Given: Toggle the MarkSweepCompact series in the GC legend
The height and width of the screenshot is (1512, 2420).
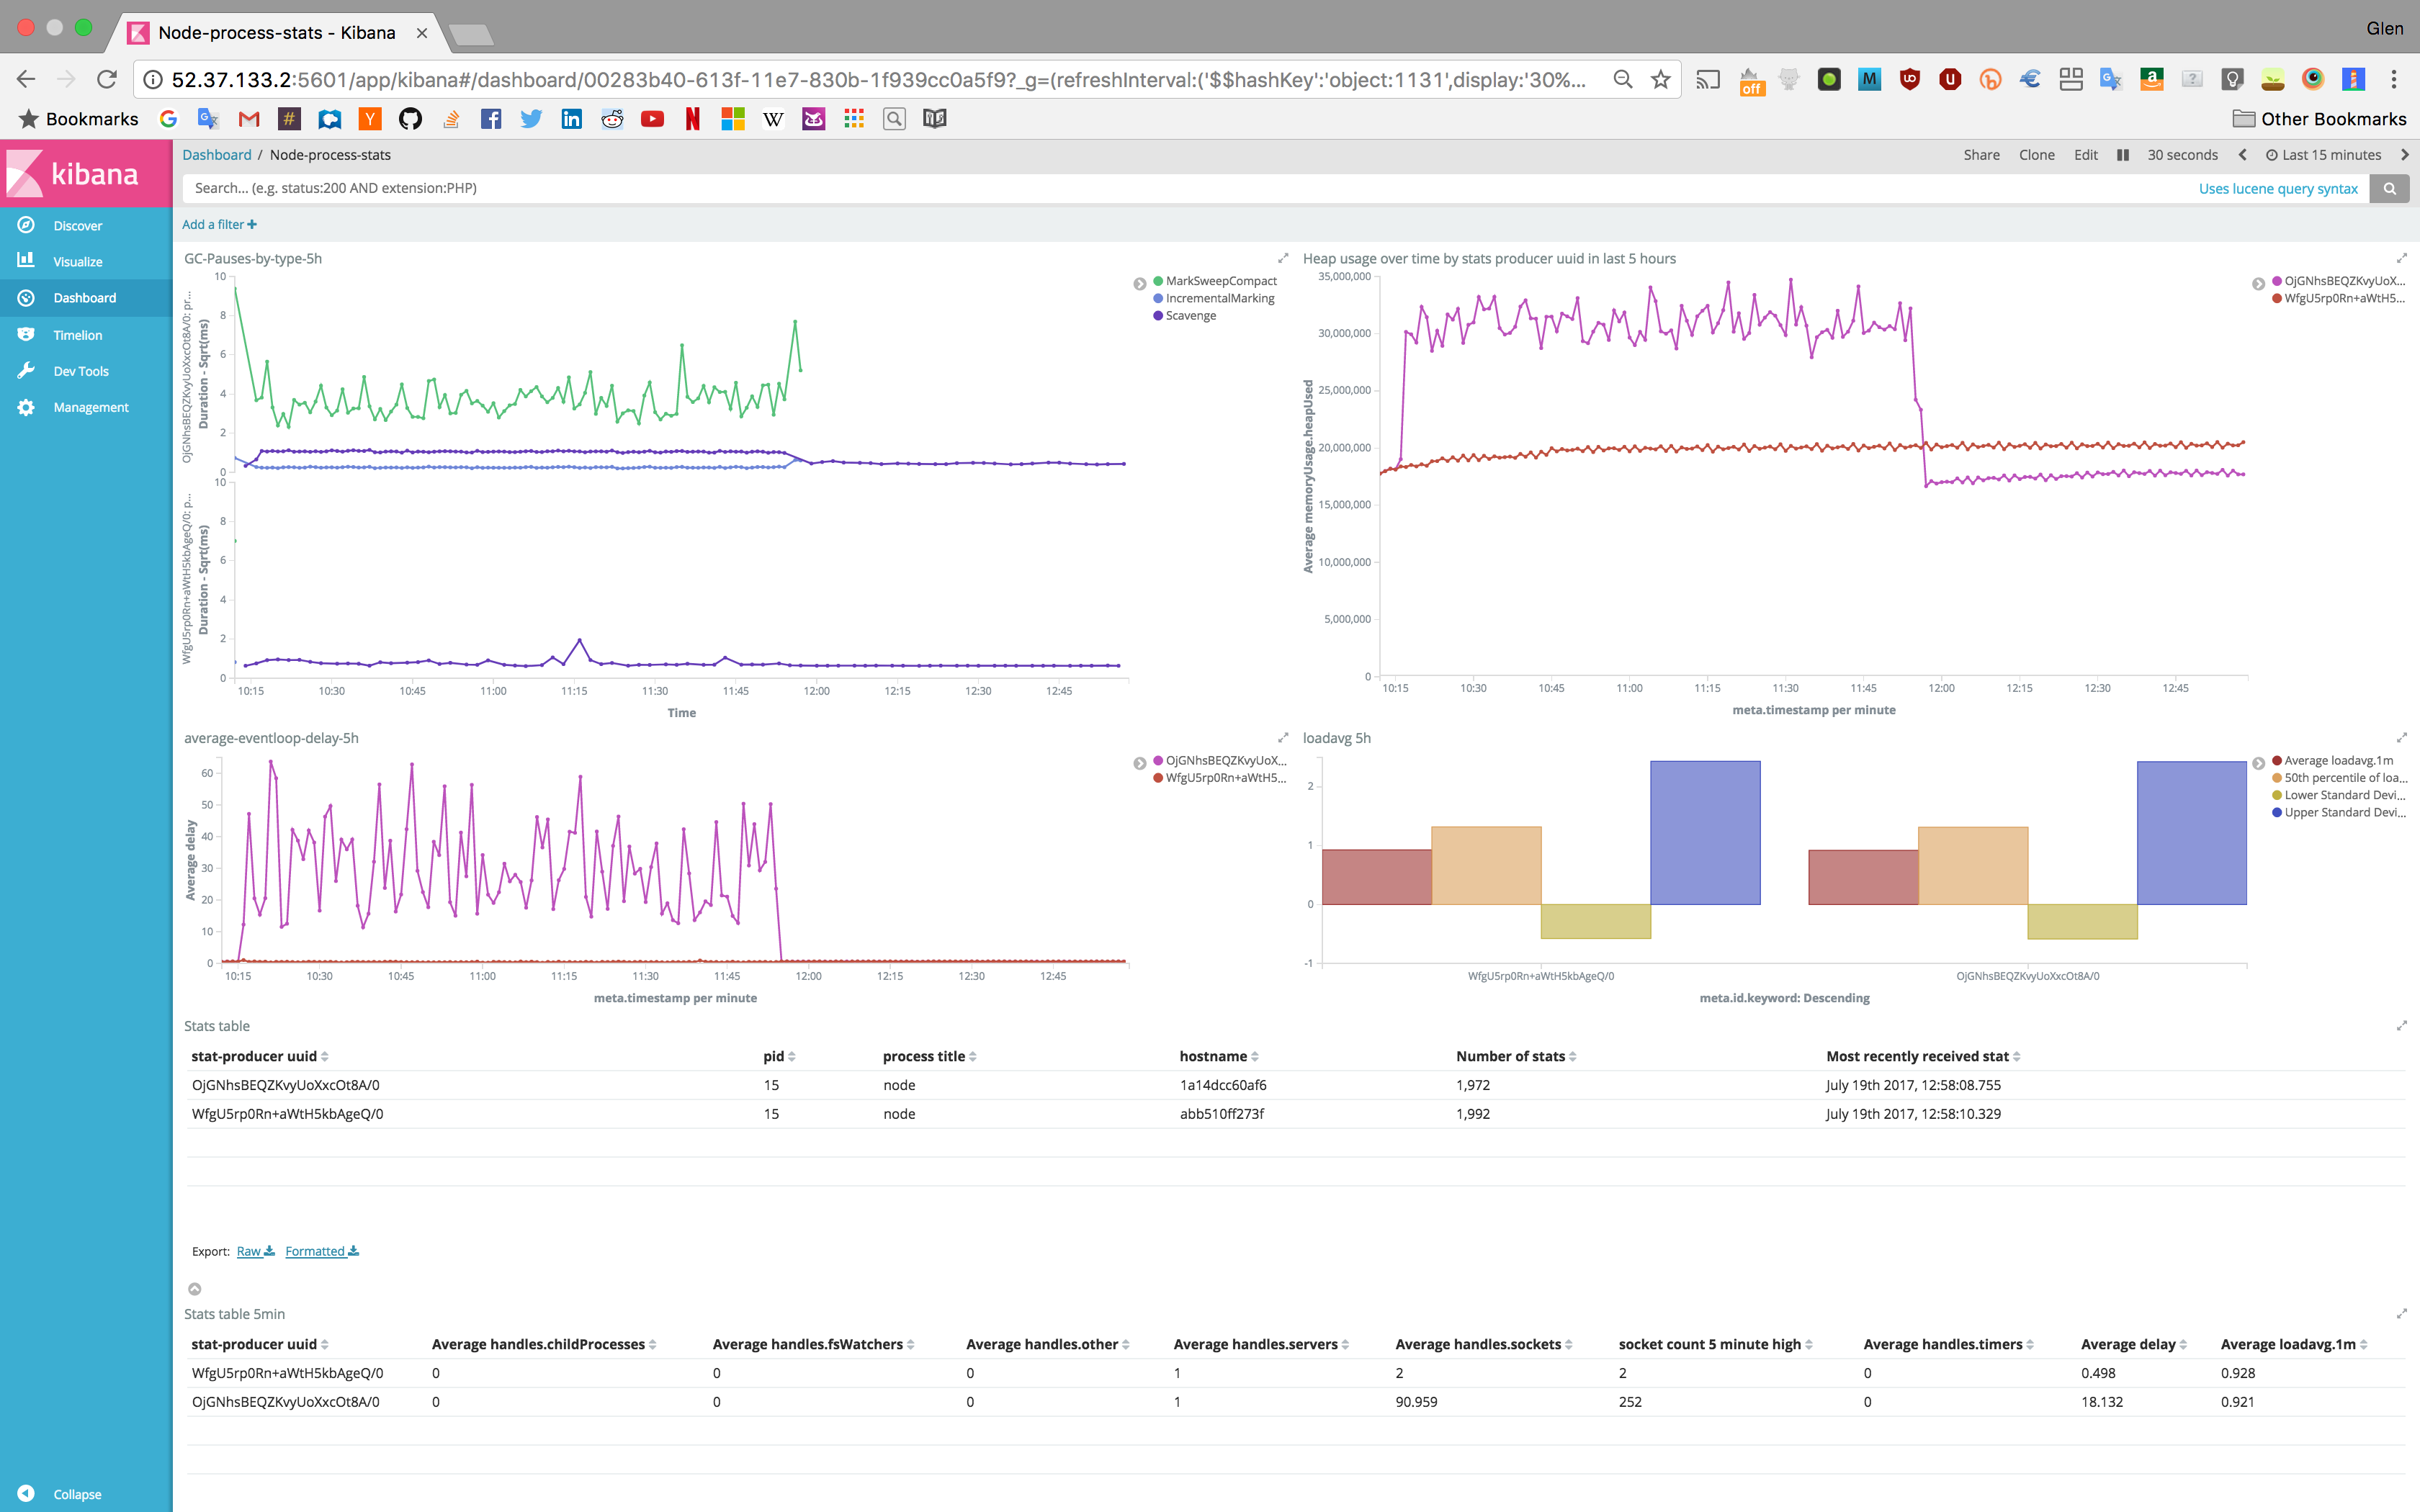Looking at the screenshot, I should [x=1218, y=281].
